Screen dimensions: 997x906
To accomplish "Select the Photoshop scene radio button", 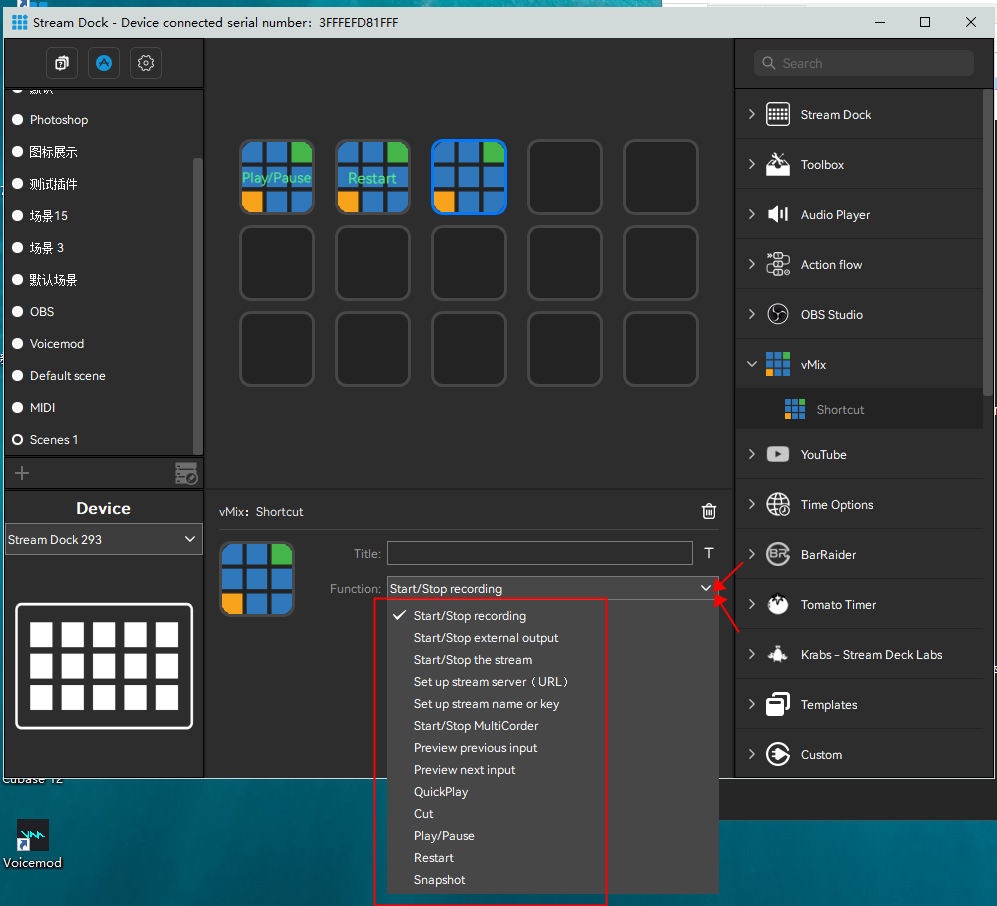I will [x=18, y=120].
